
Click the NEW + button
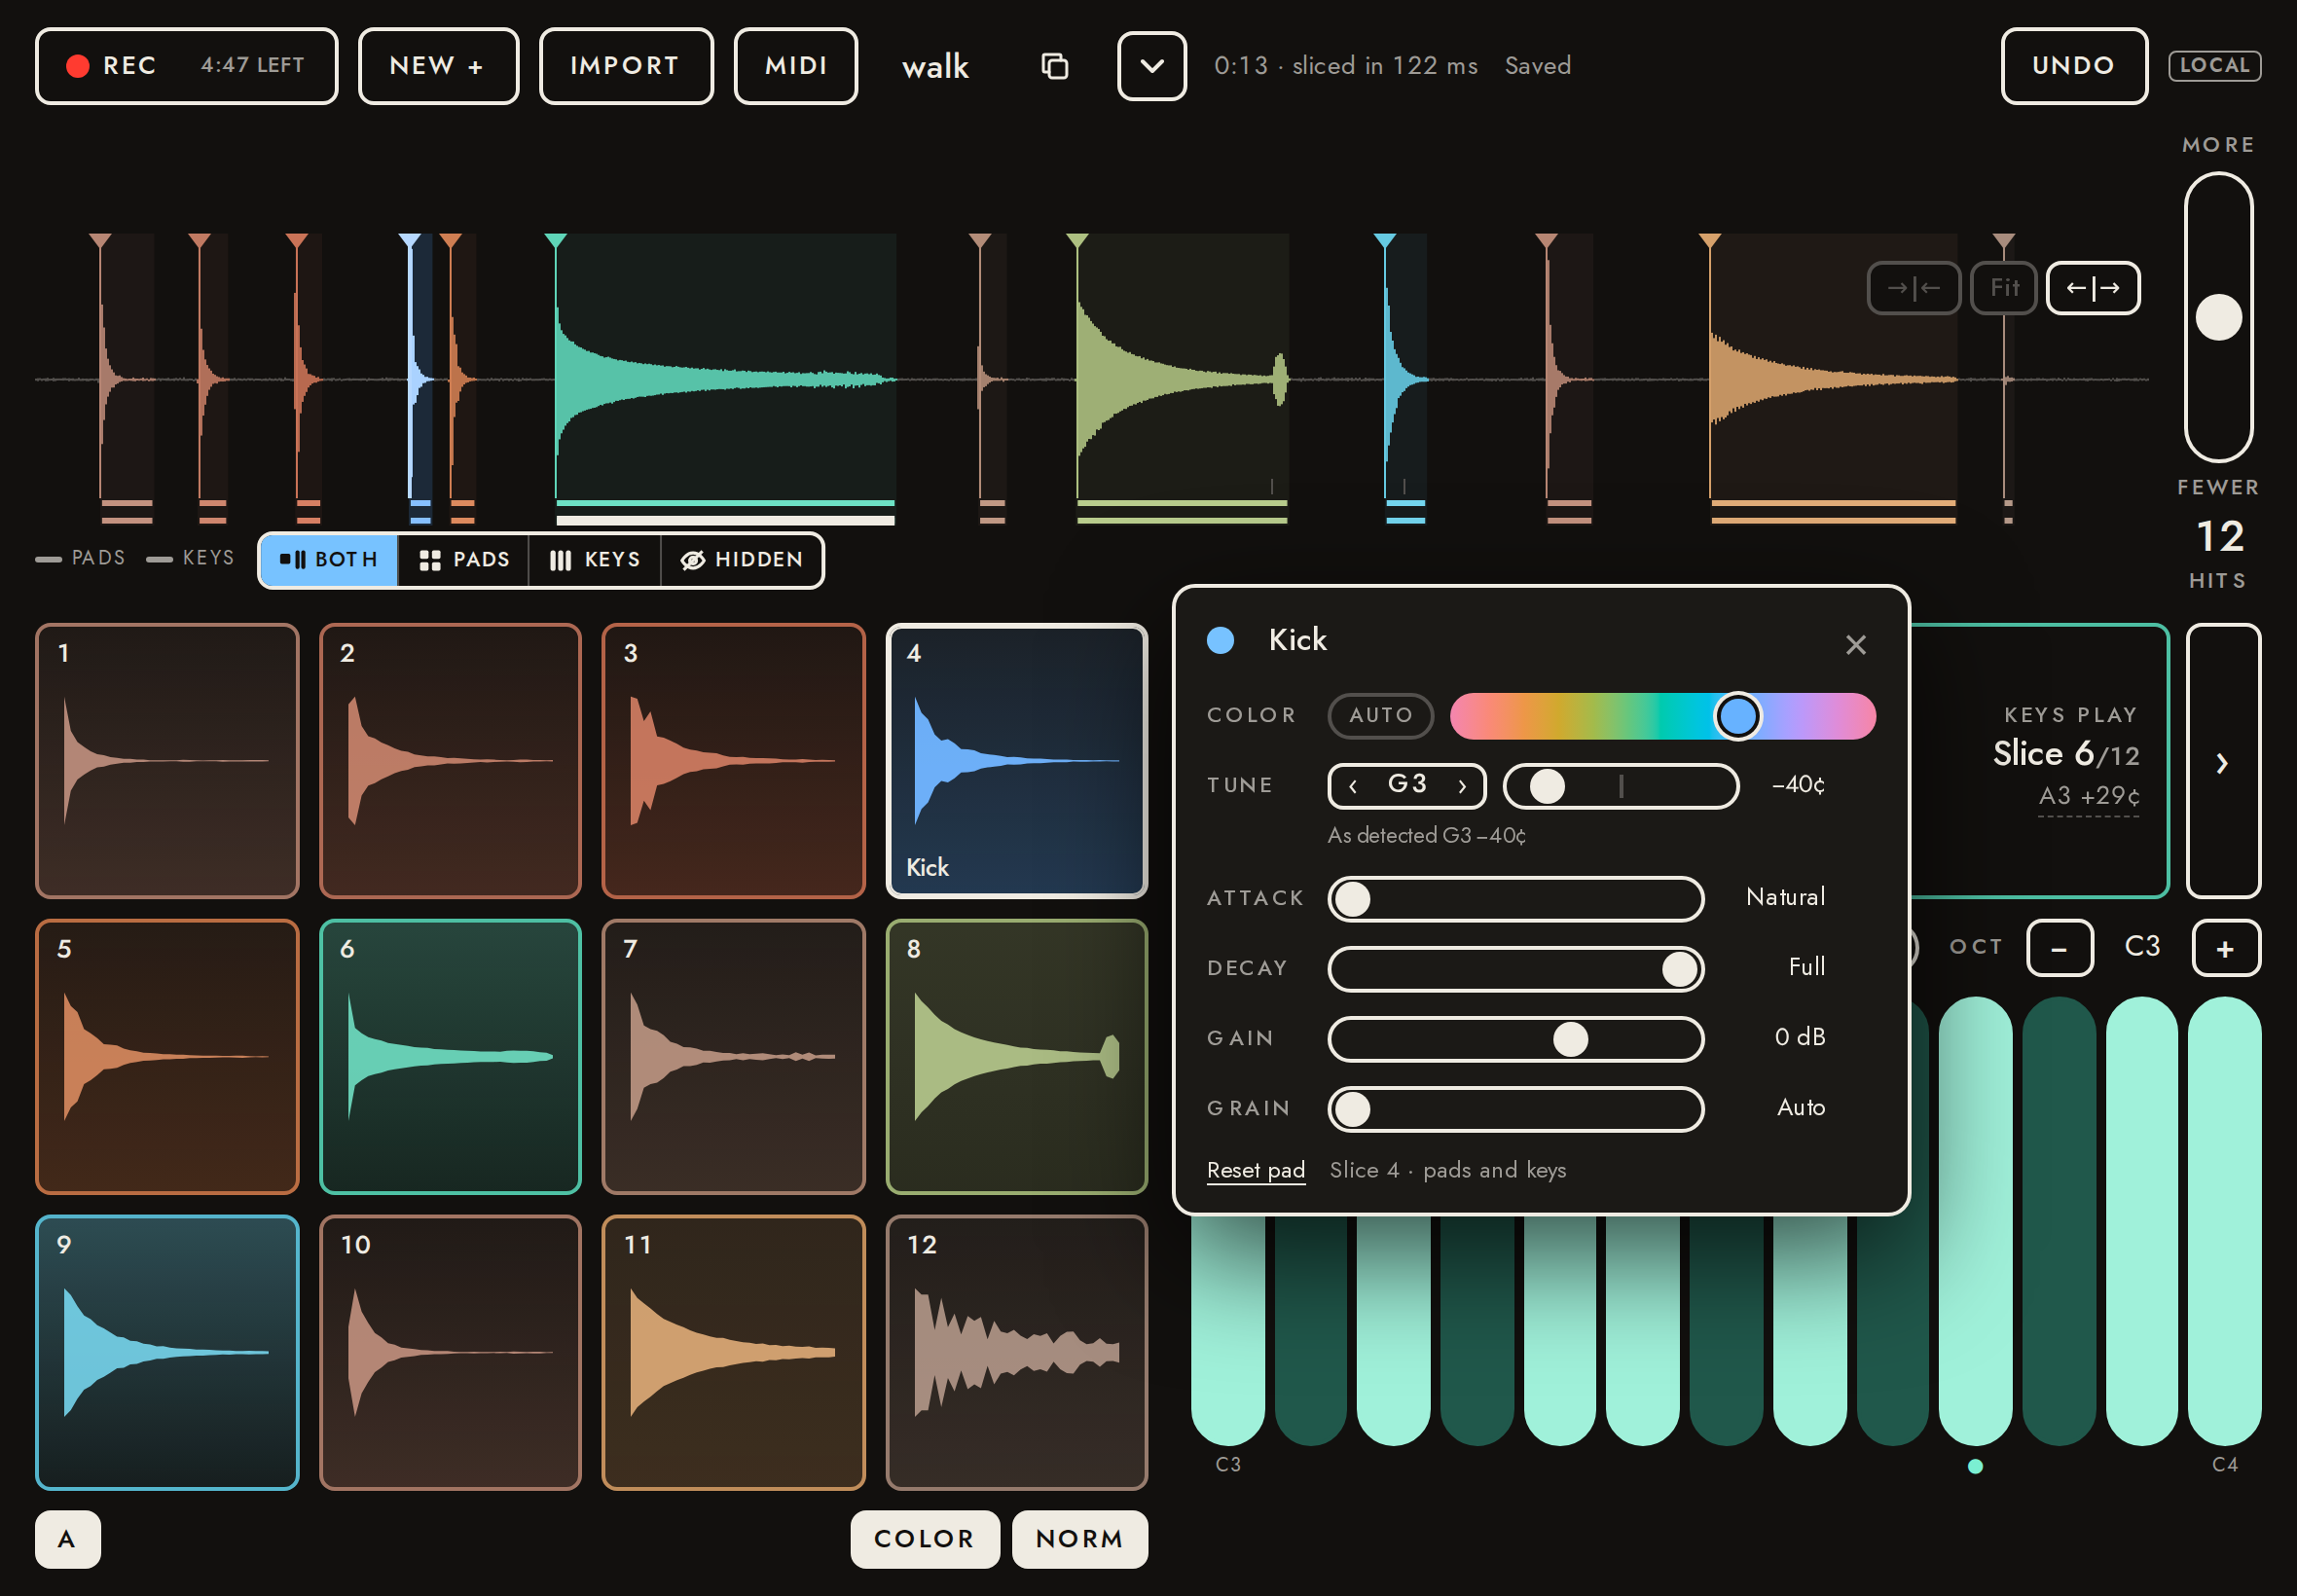coord(438,66)
